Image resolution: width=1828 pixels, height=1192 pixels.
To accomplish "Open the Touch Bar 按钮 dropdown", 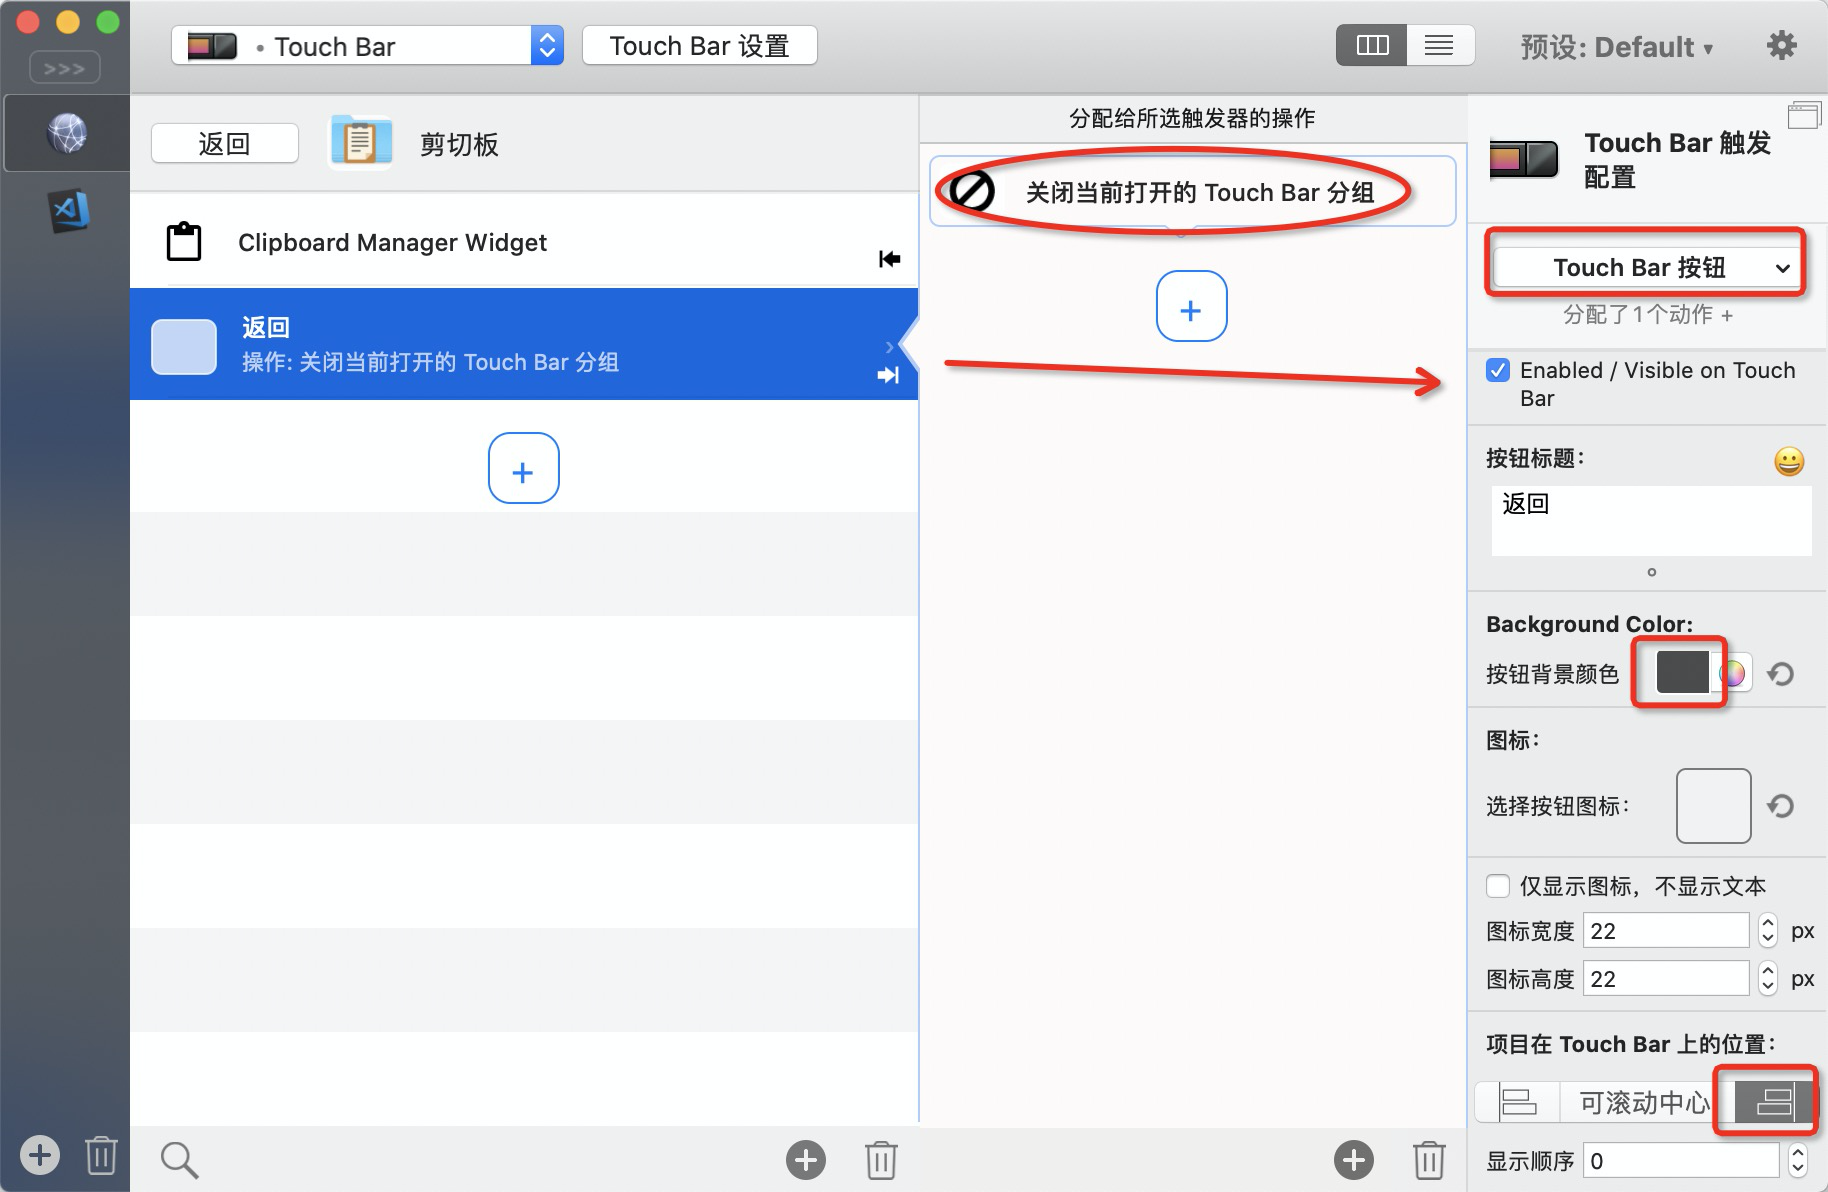I will pyautogui.click(x=1645, y=266).
